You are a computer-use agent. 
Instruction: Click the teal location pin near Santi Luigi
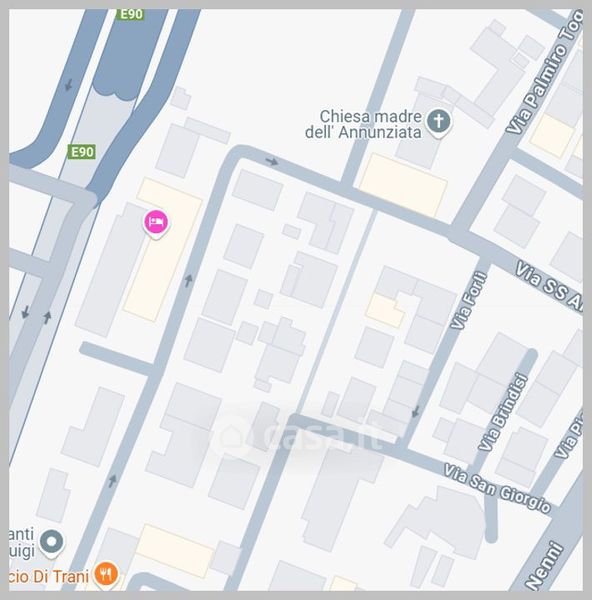click(52, 543)
